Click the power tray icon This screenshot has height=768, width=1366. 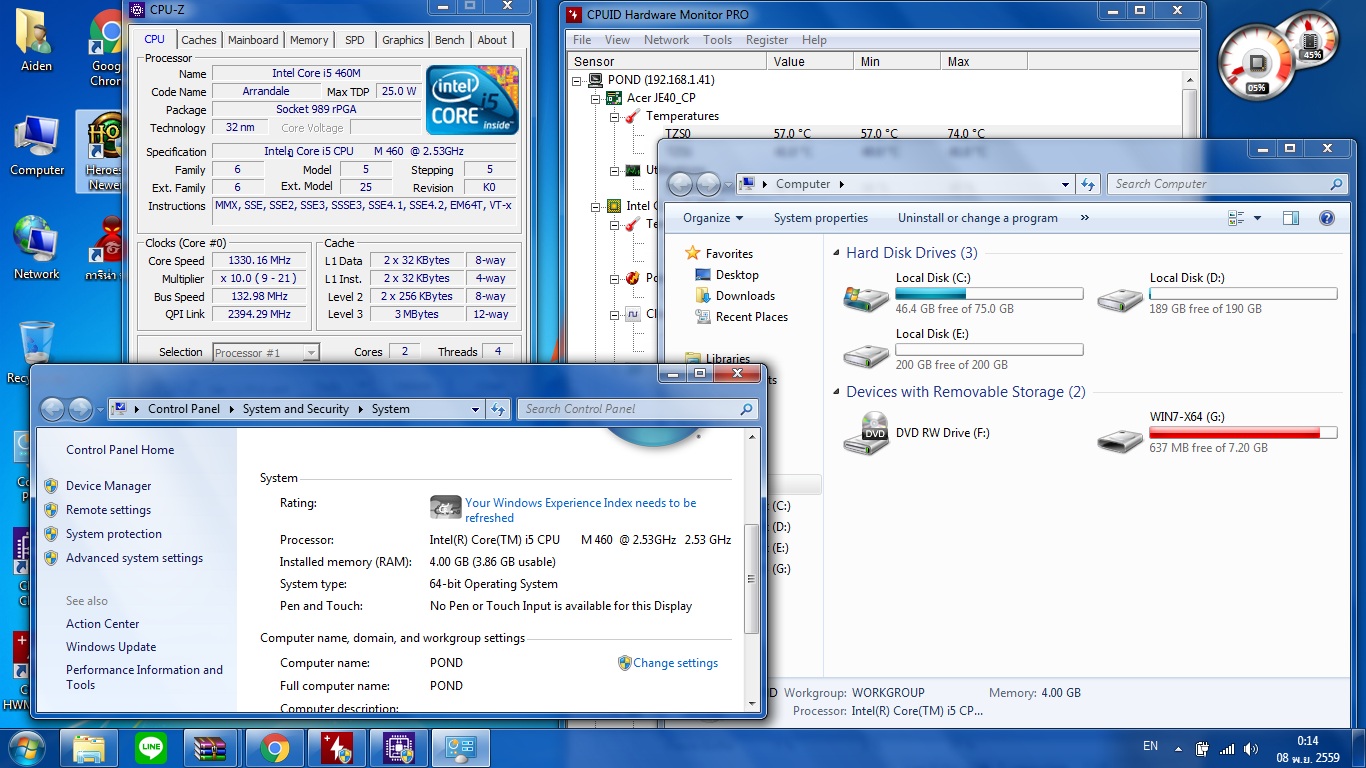click(x=1203, y=747)
